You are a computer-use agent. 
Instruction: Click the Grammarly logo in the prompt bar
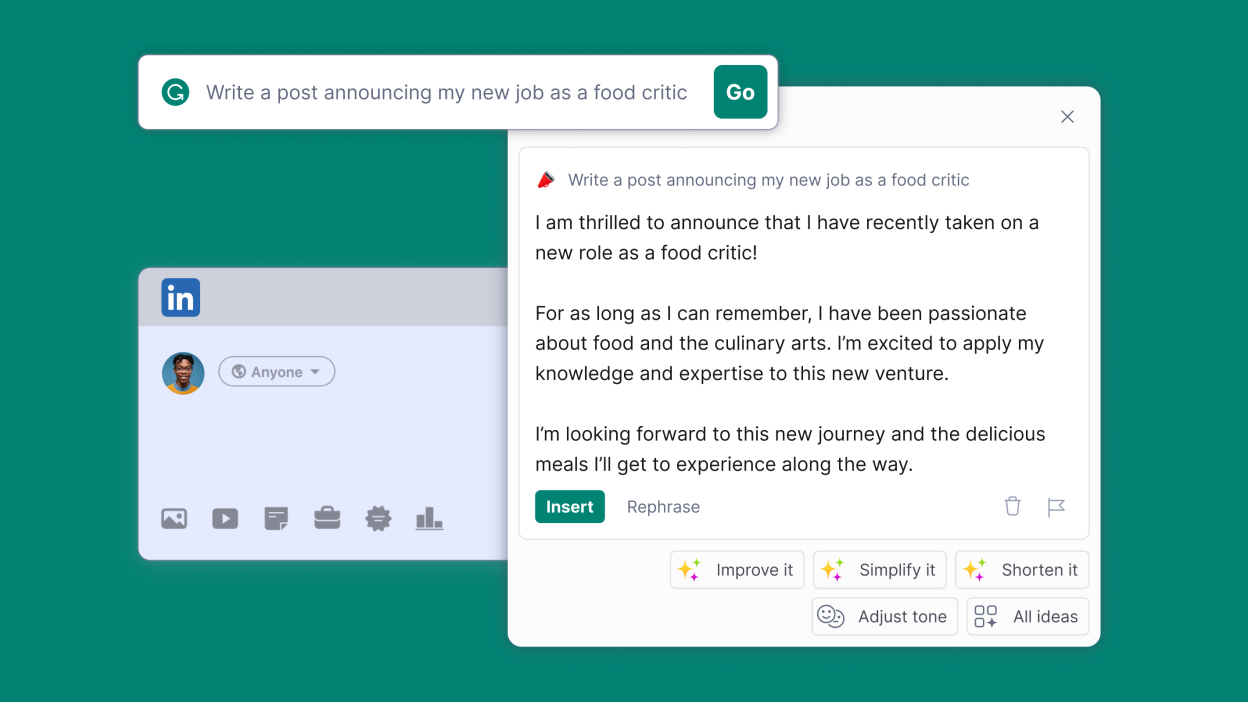click(x=175, y=92)
